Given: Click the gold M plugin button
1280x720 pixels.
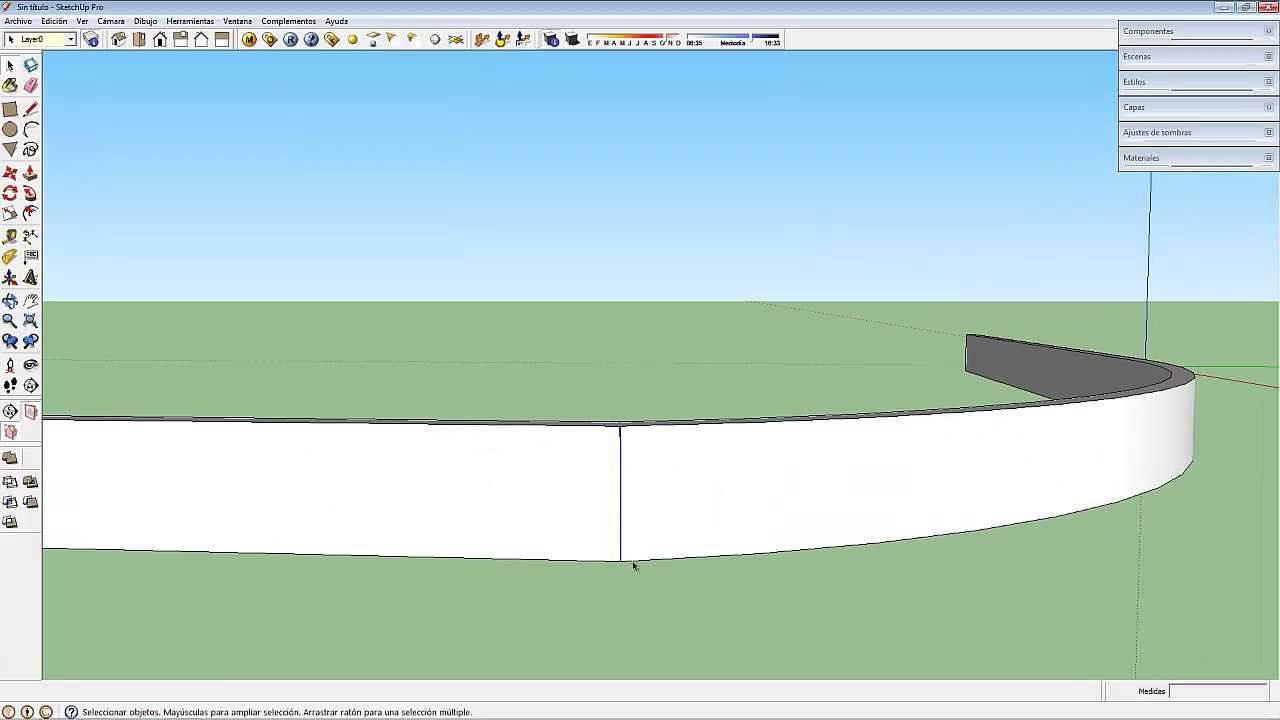Looking at the screenshot, I should (x=249, y=40).
